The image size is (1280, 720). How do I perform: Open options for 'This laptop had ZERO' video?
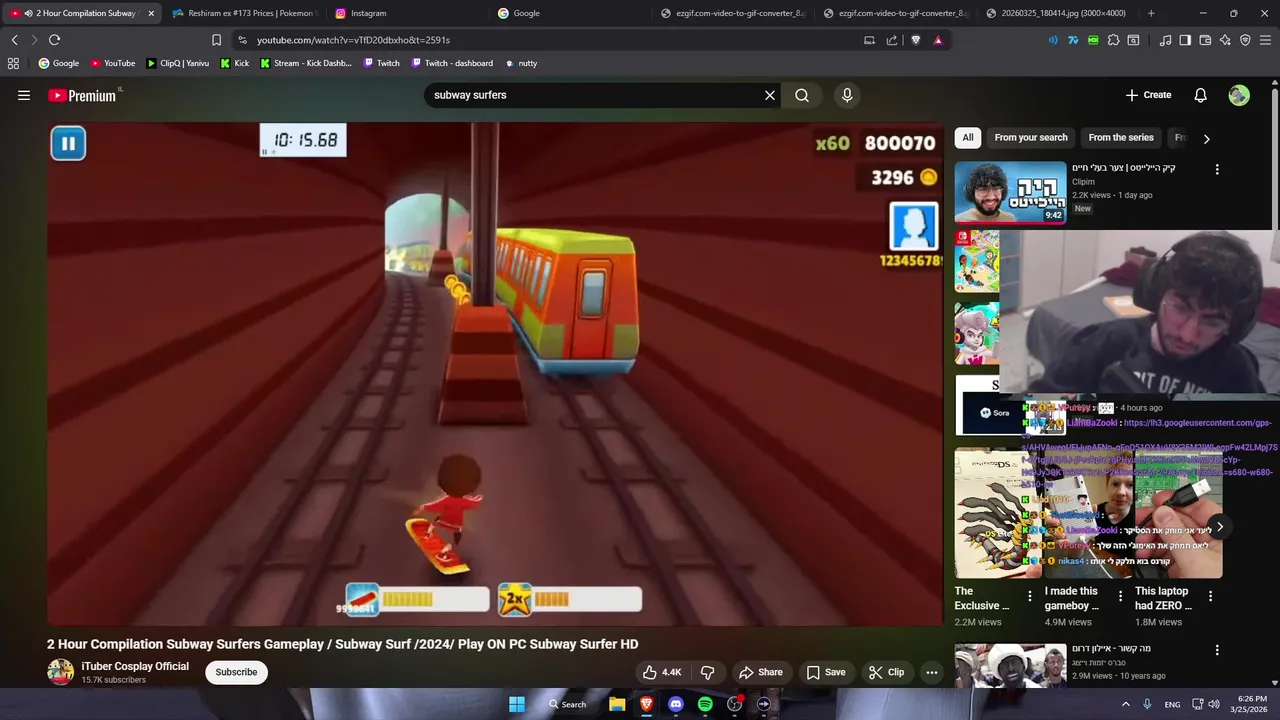1210,596
